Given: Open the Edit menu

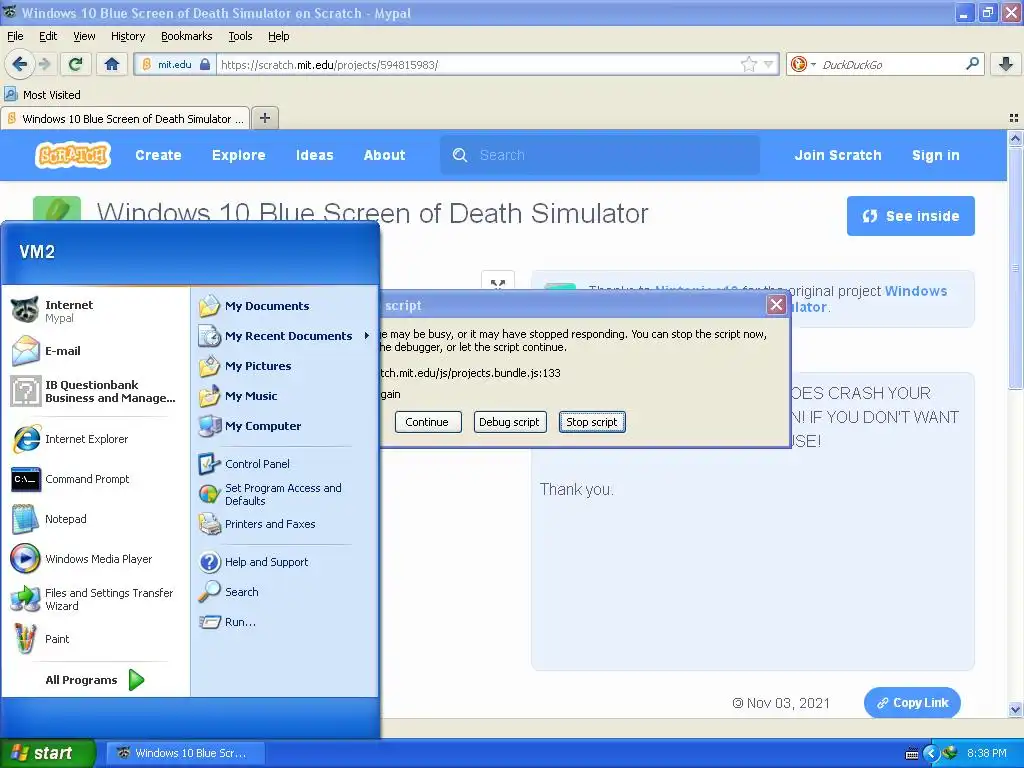Looking at the screenshot, I should click(x=48, y=36).
